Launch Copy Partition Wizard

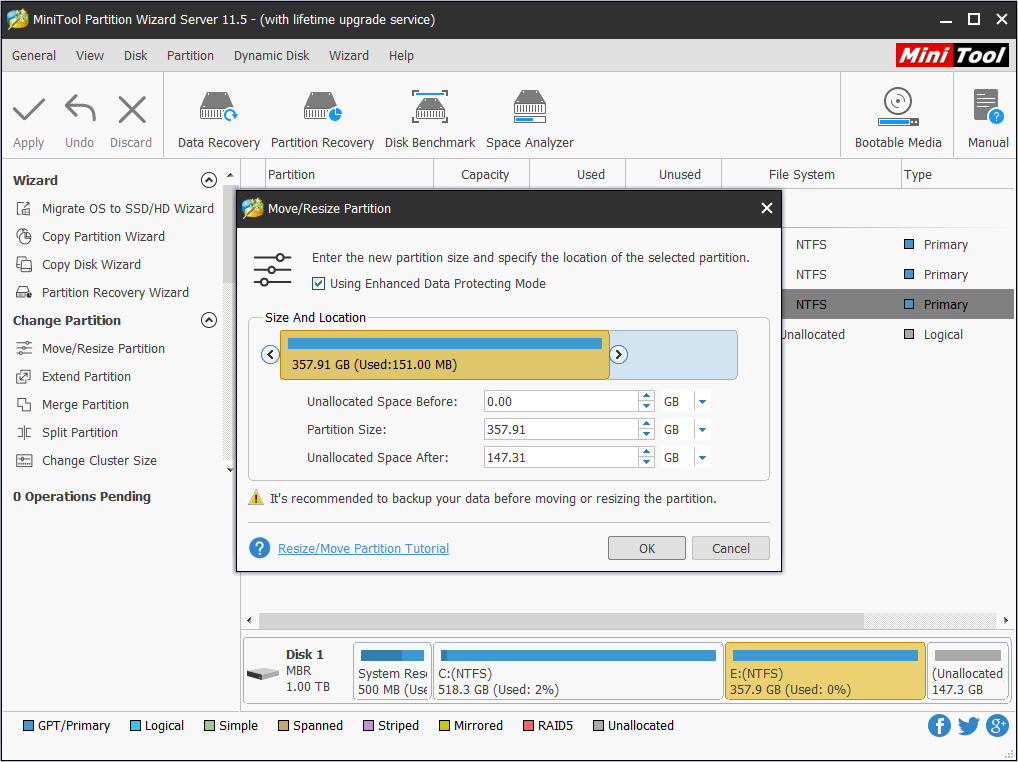[x=91, y=236]
